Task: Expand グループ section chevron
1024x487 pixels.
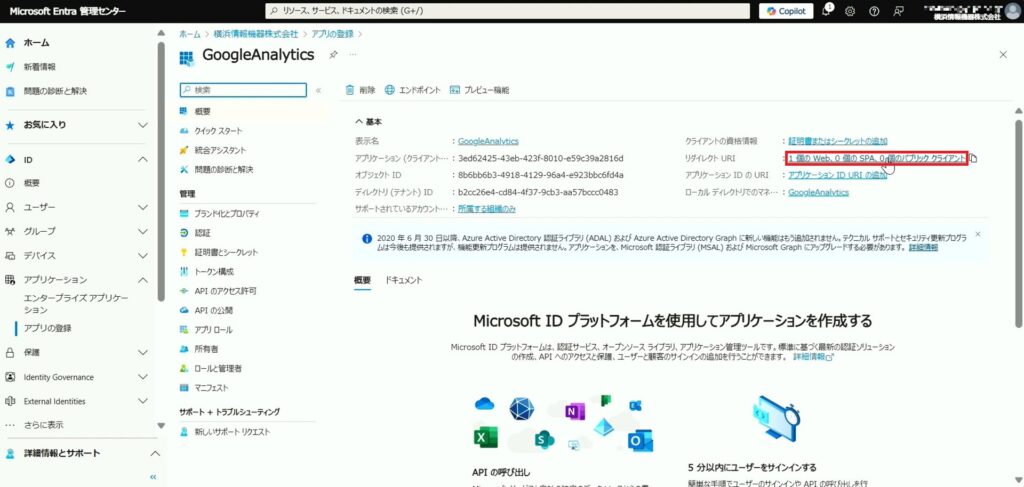Action: point(143,231)
